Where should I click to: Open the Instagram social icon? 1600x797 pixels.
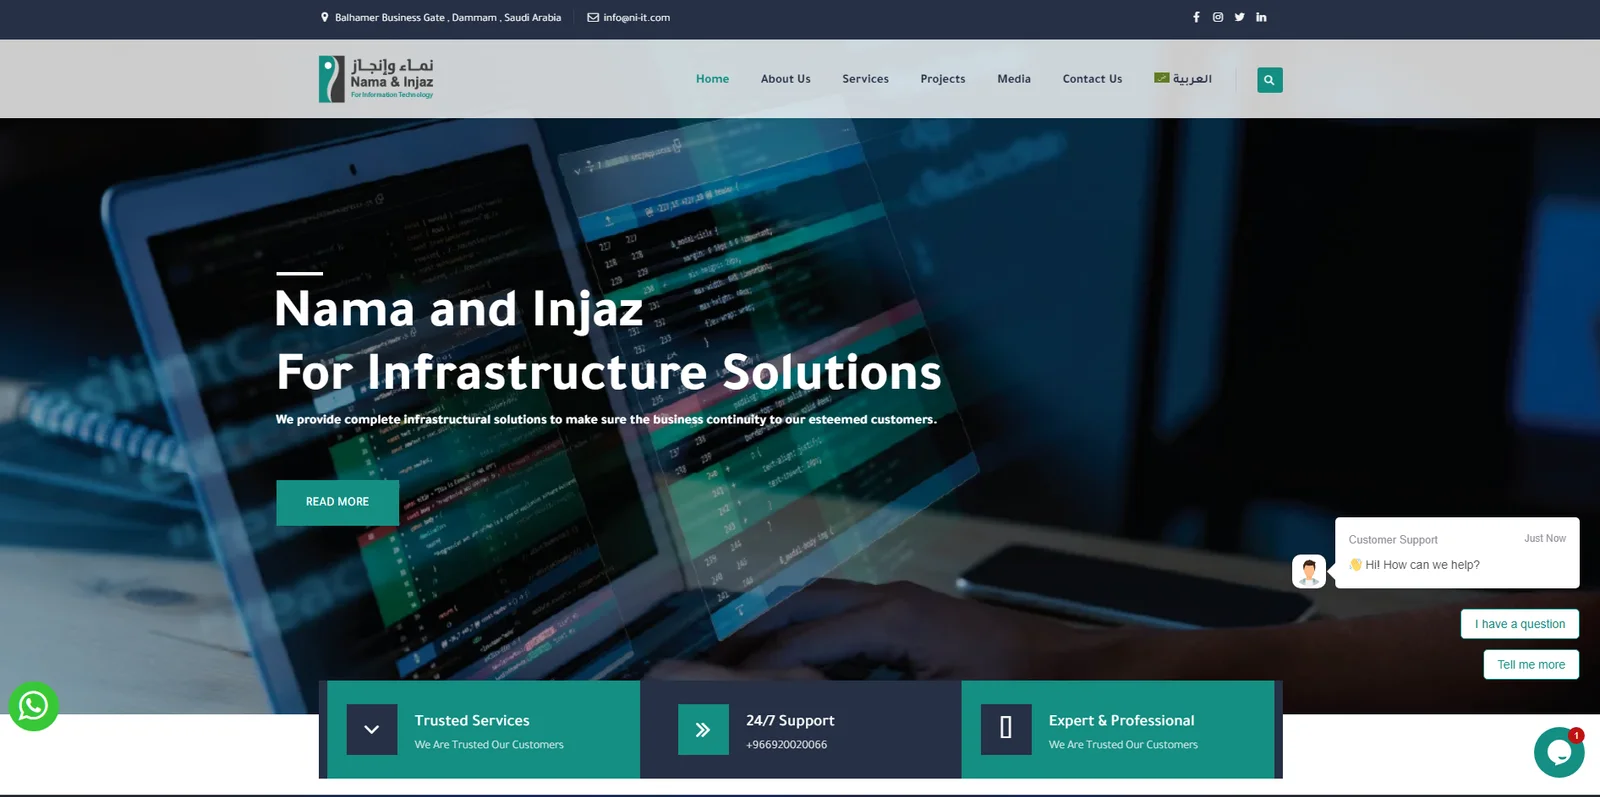(1218, 17)
